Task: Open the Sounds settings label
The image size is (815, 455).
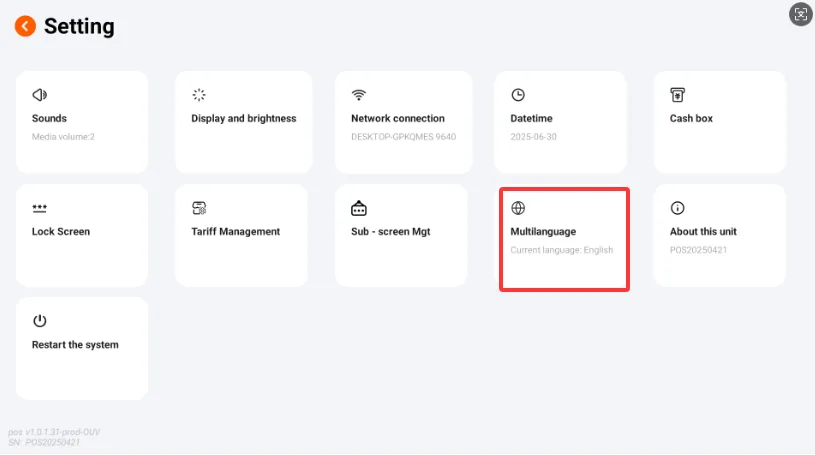Action: (49, 119)
